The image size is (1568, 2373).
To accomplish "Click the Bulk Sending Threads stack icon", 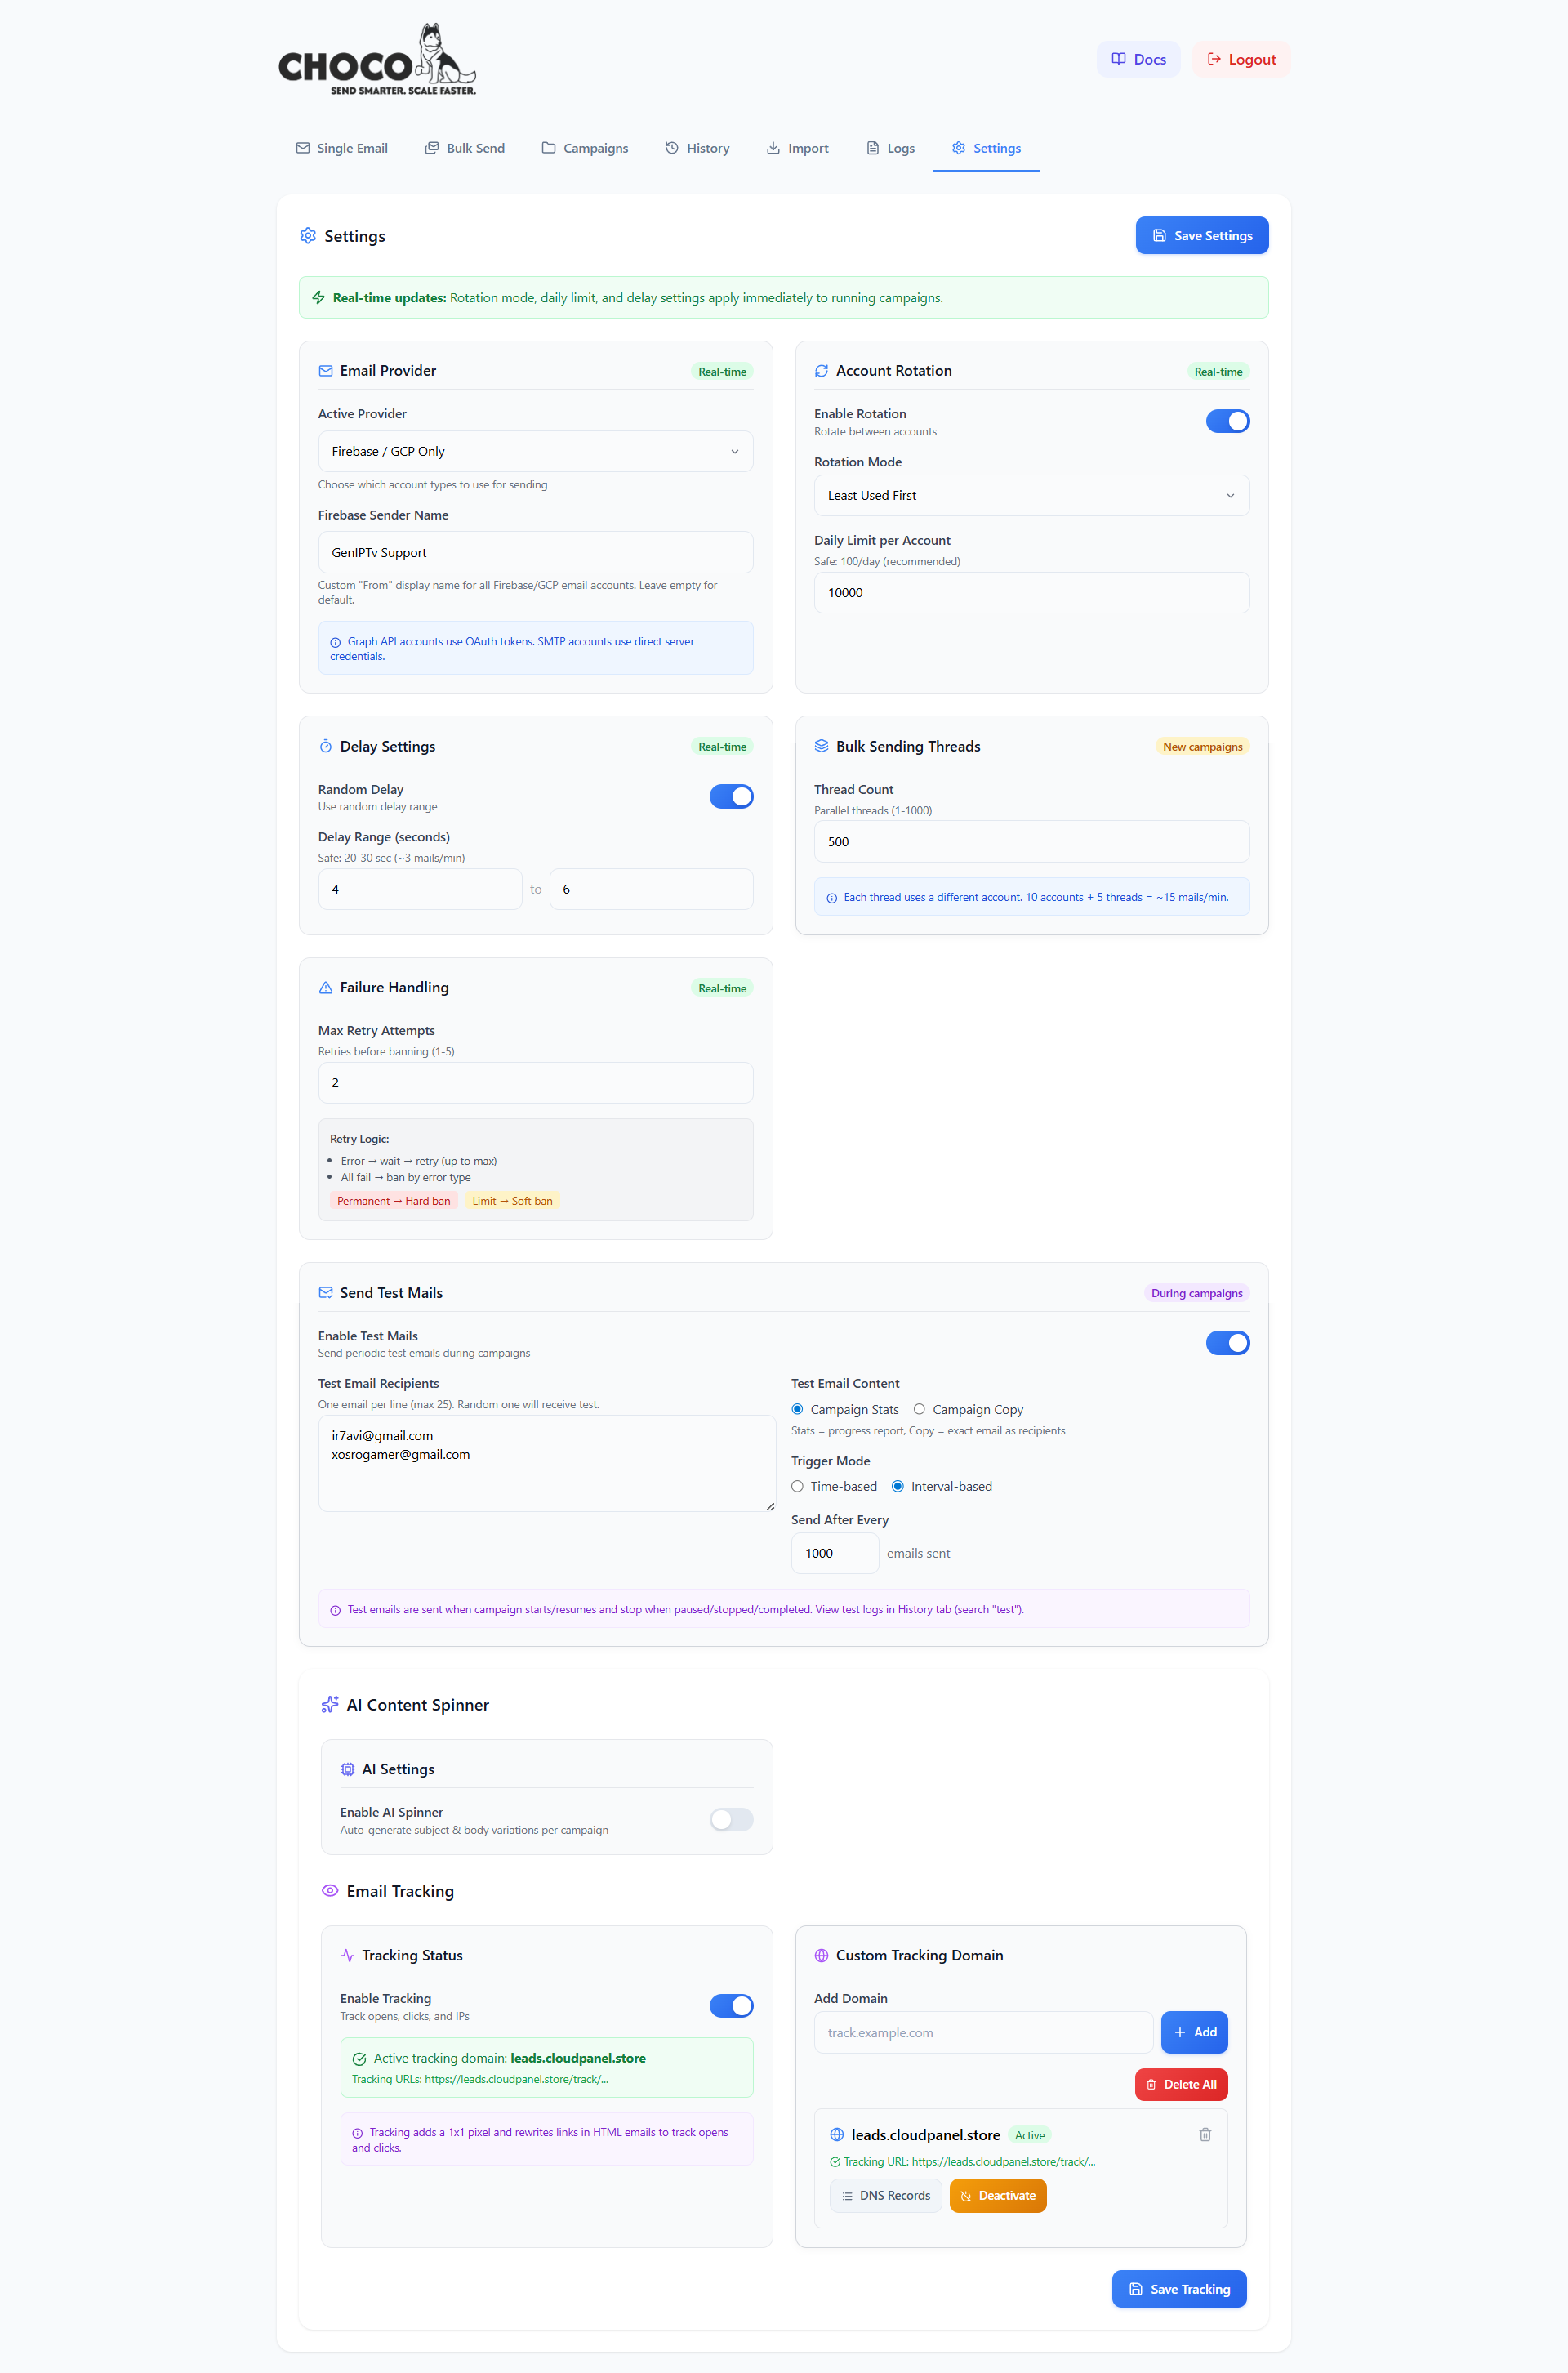I will pos(821,745).
